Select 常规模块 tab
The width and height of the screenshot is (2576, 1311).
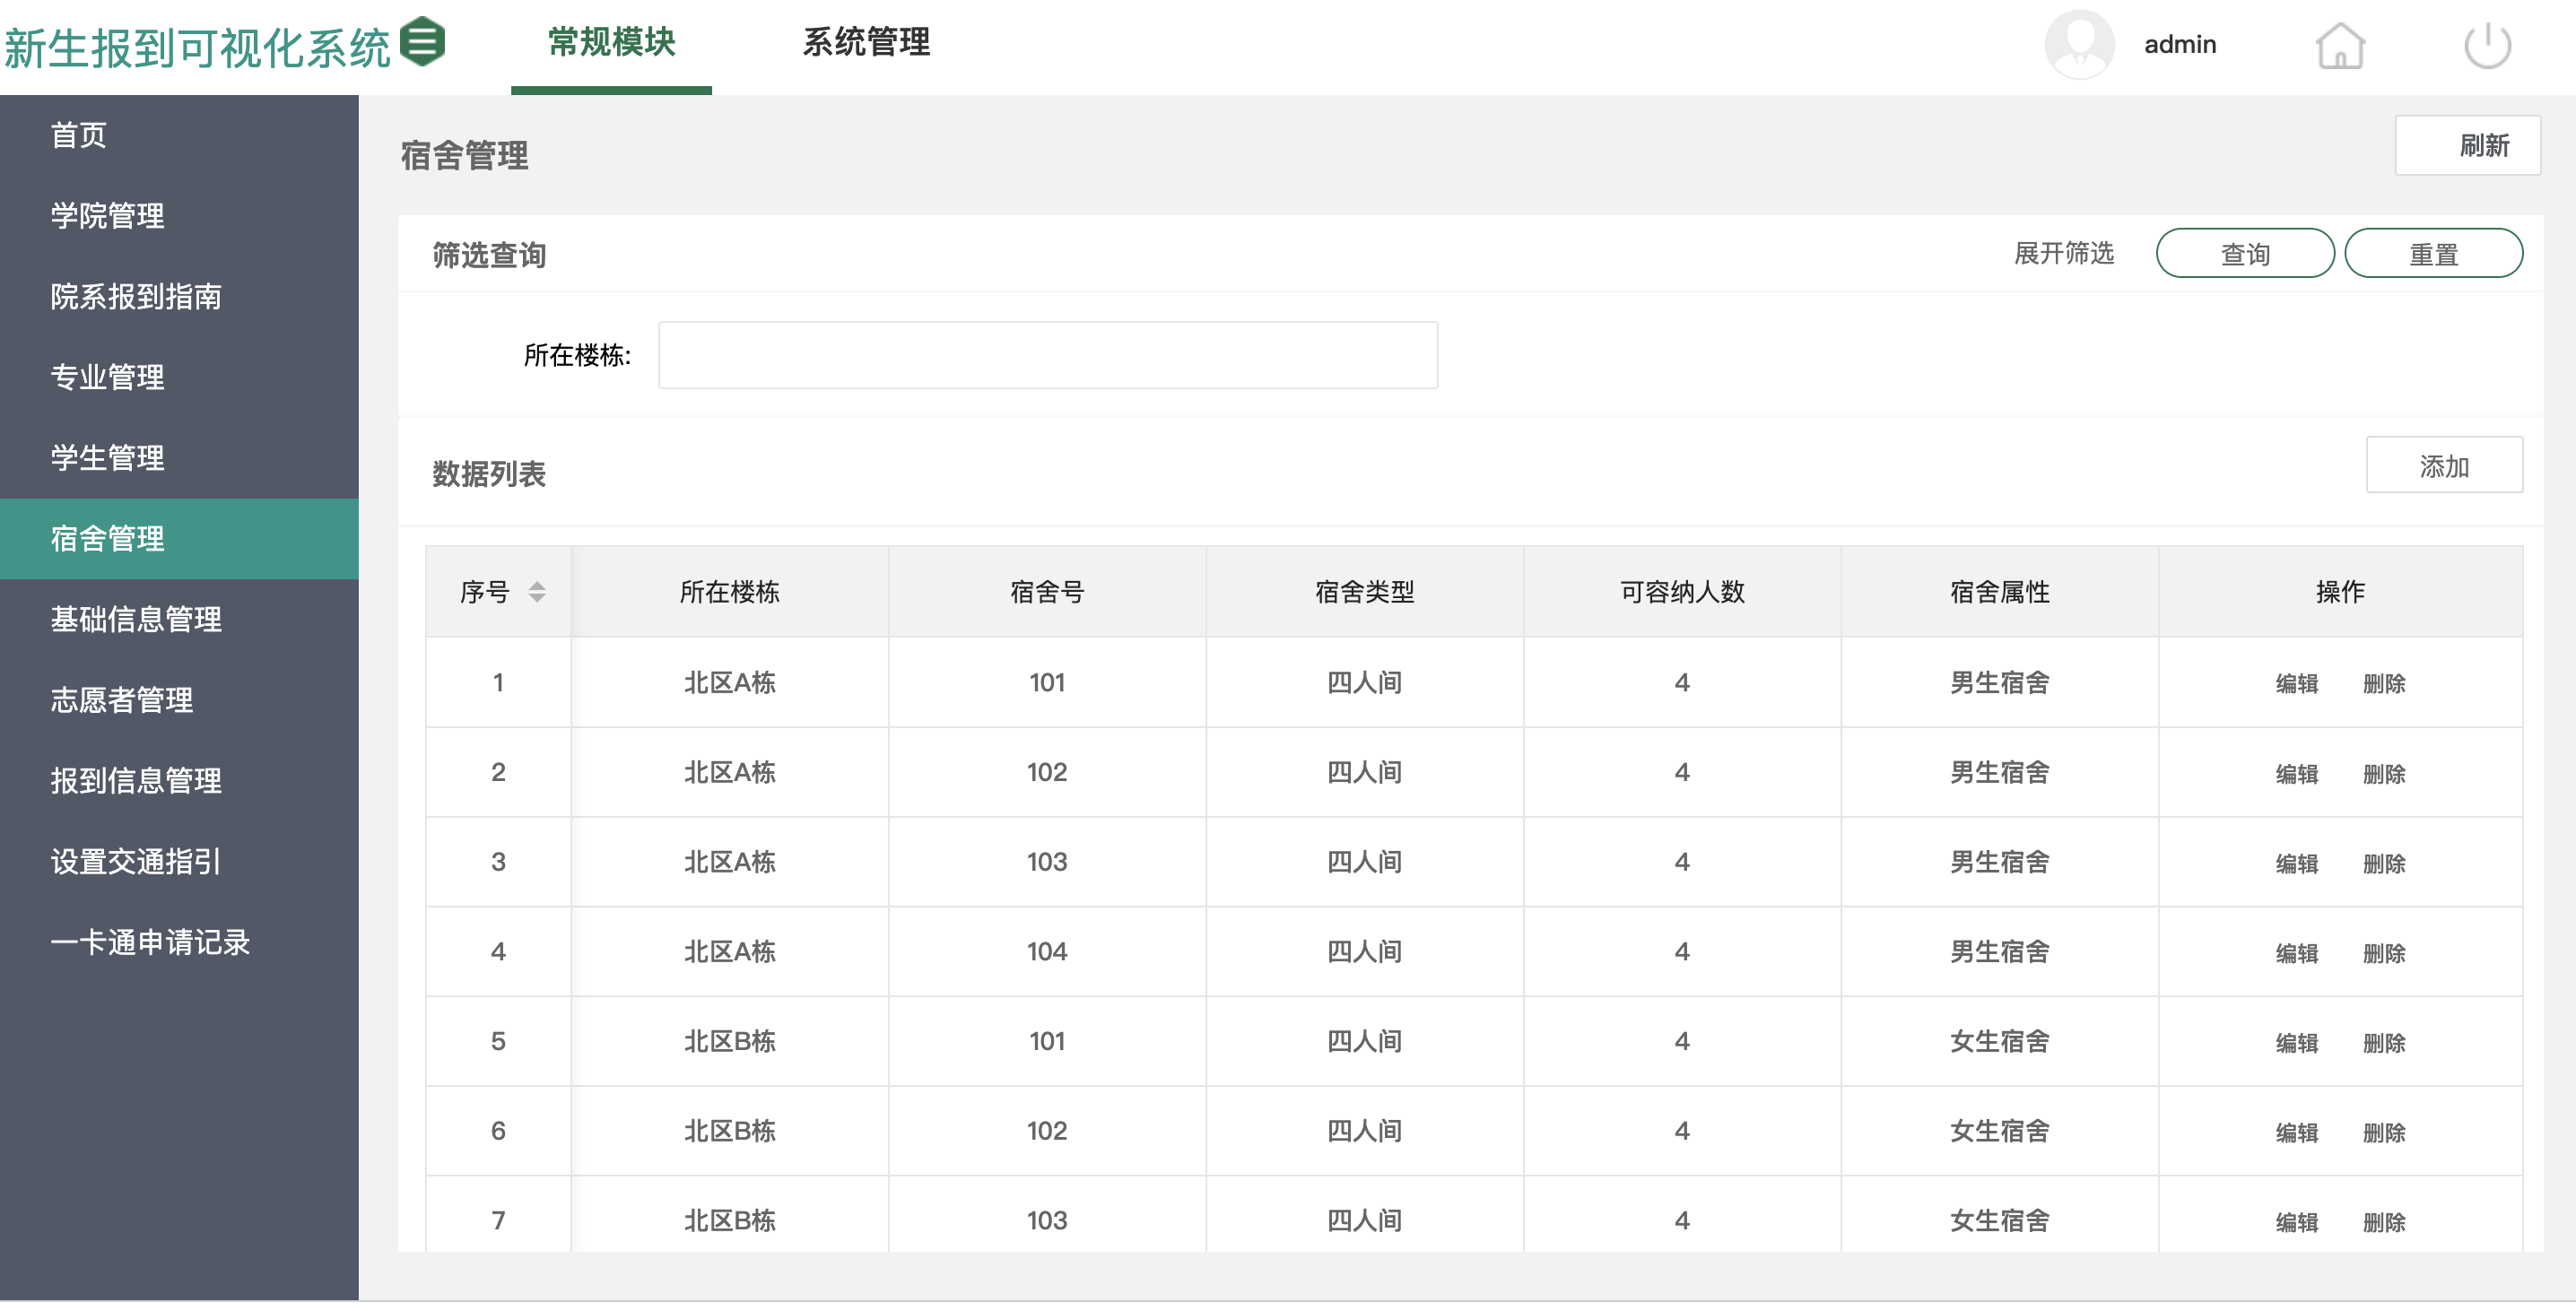tap(611, 43)
